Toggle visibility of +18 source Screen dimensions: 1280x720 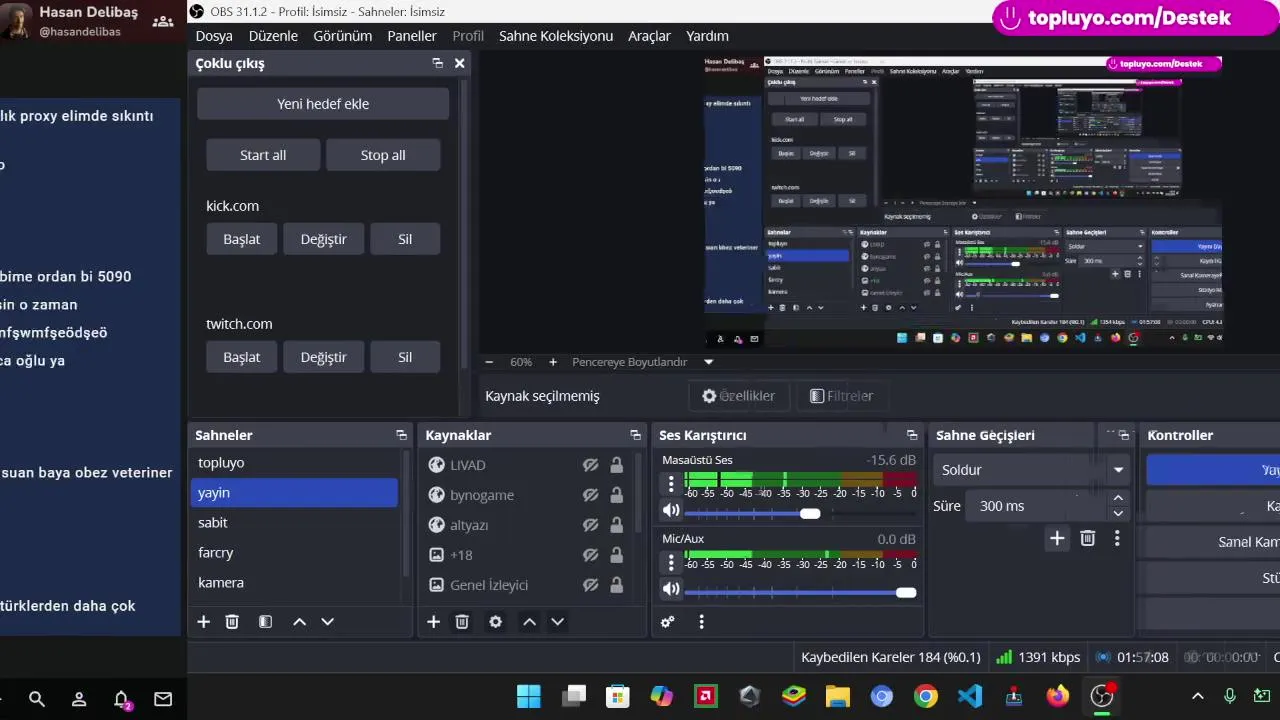[591, 555]
